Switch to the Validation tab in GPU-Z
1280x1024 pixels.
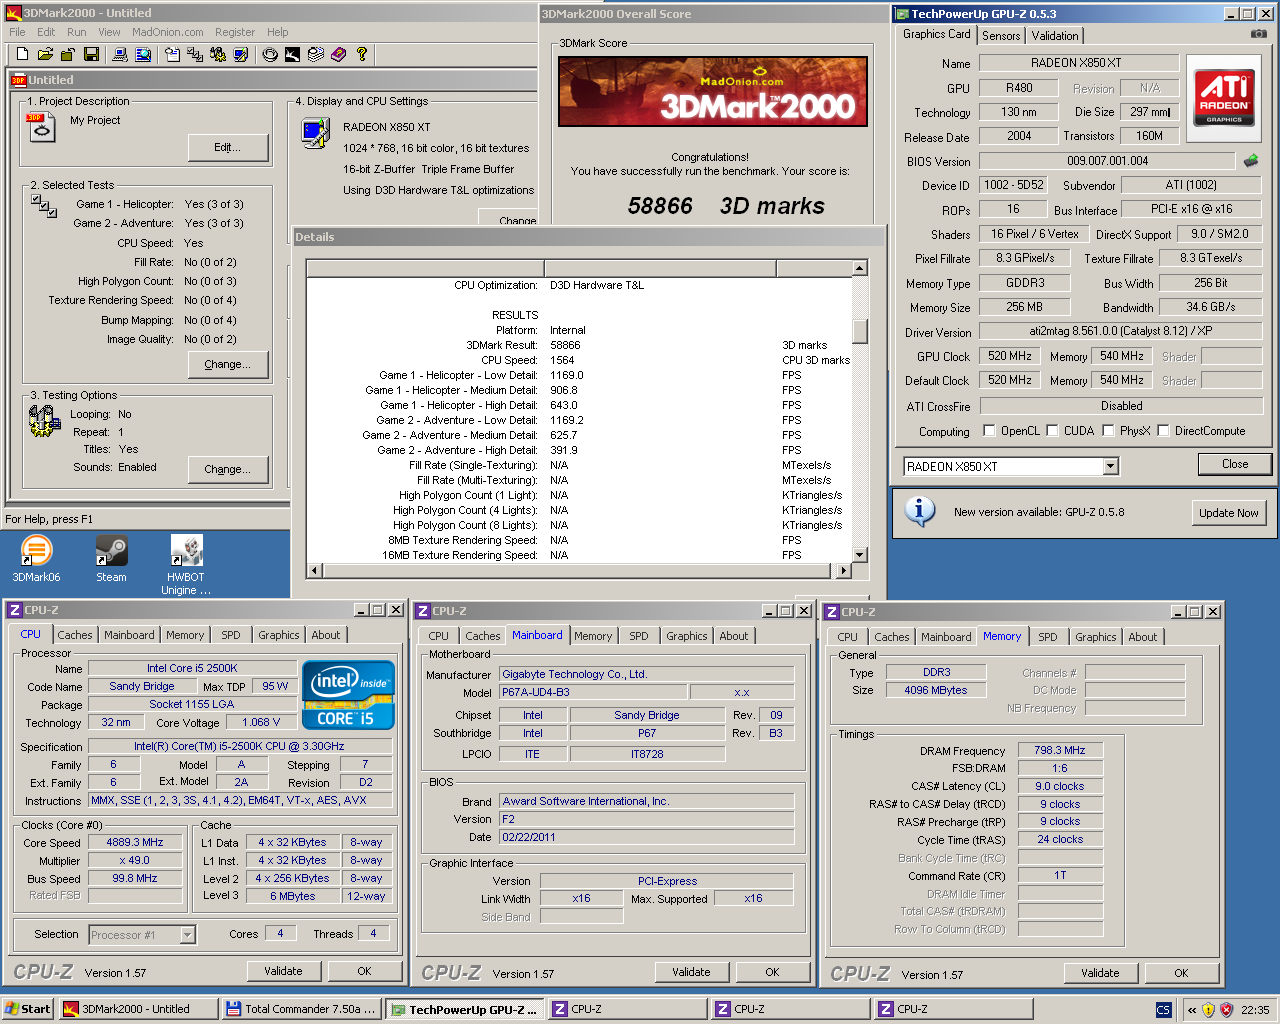(x=1055, y=35)
